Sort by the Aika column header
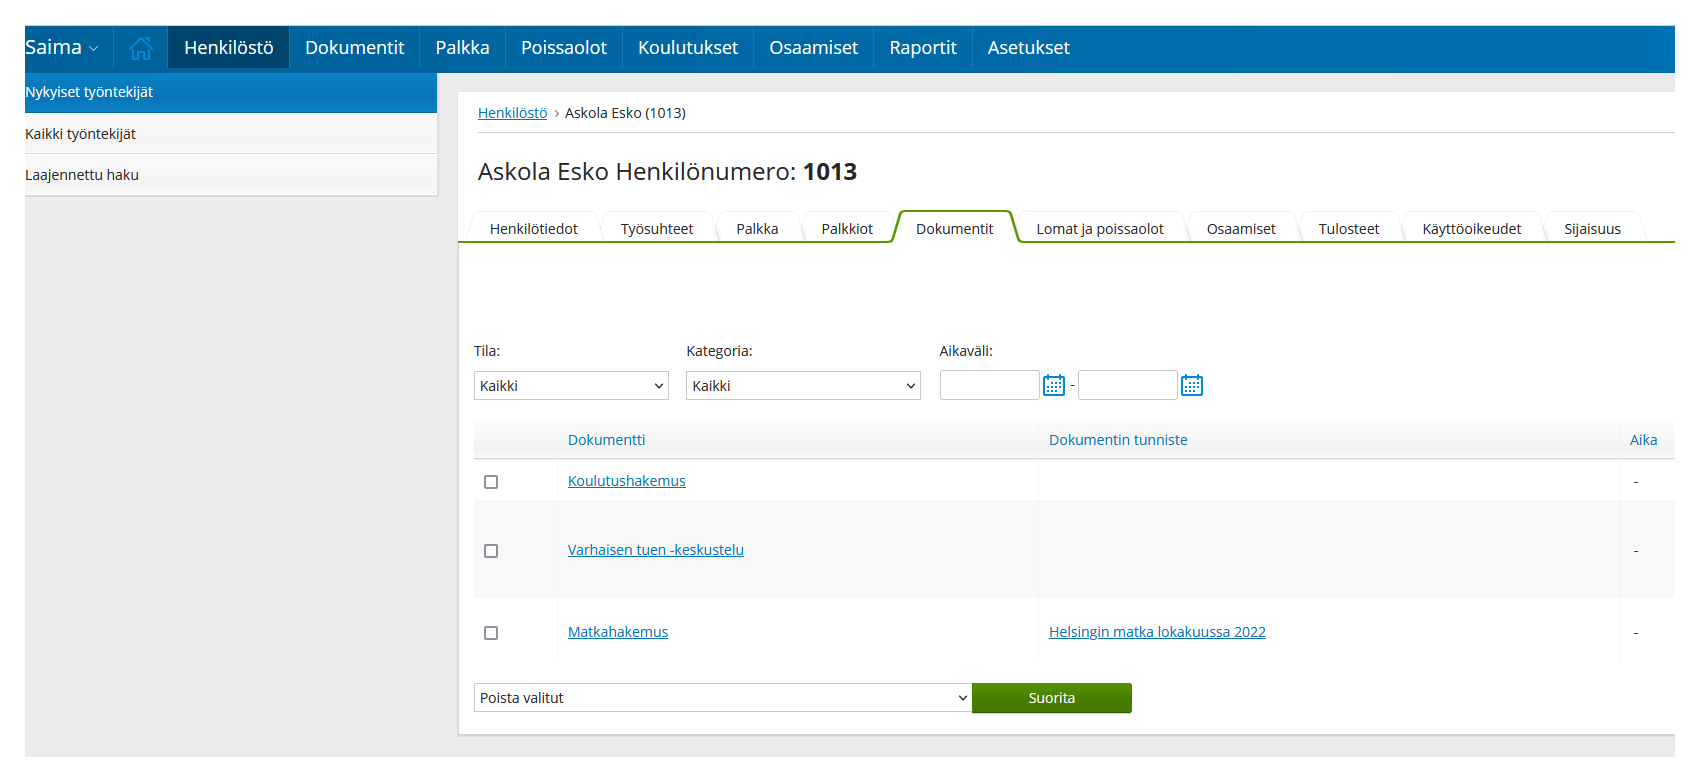Screen dimensions: 1700x782 coord(1643,440)
